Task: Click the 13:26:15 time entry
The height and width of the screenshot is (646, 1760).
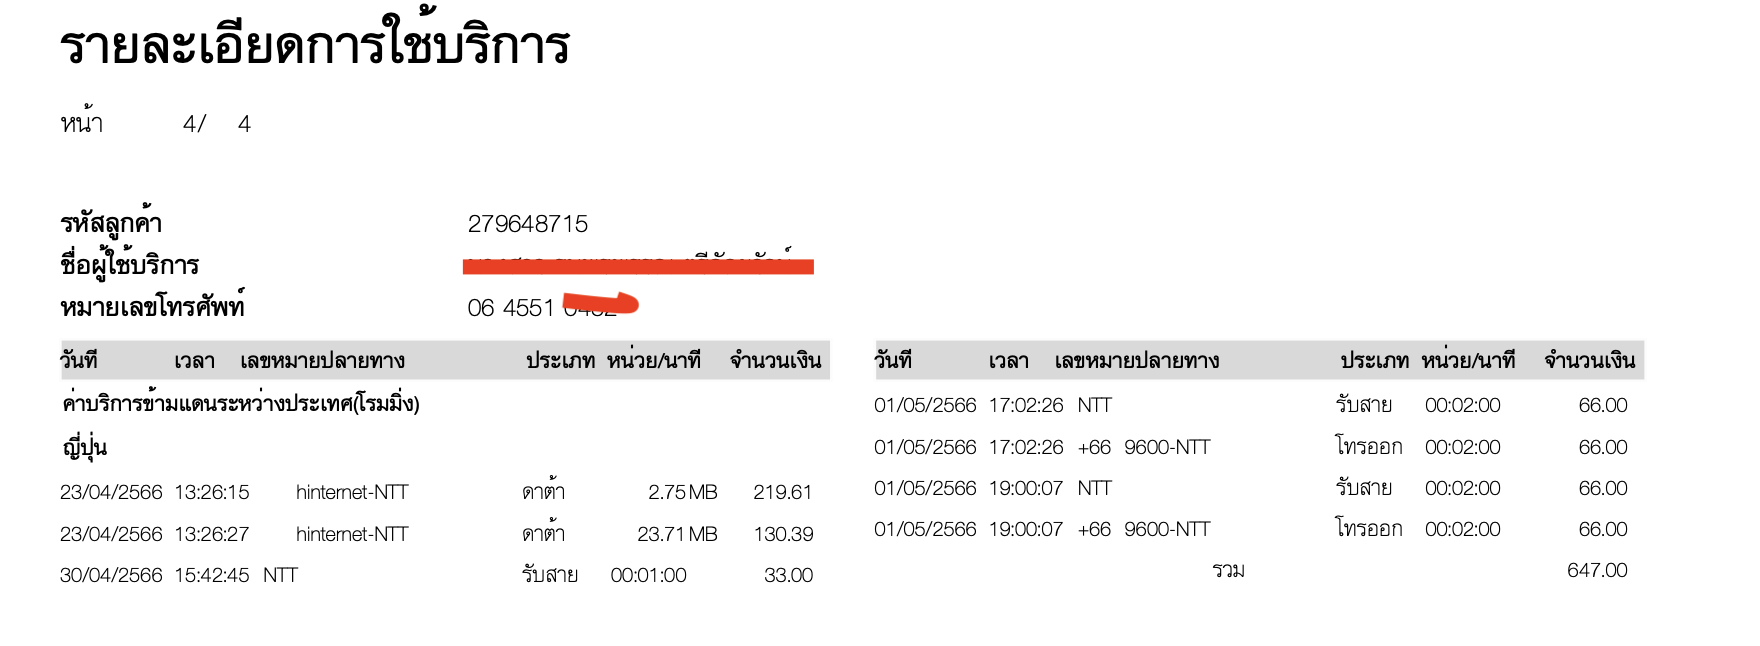Action: [211, 492]
